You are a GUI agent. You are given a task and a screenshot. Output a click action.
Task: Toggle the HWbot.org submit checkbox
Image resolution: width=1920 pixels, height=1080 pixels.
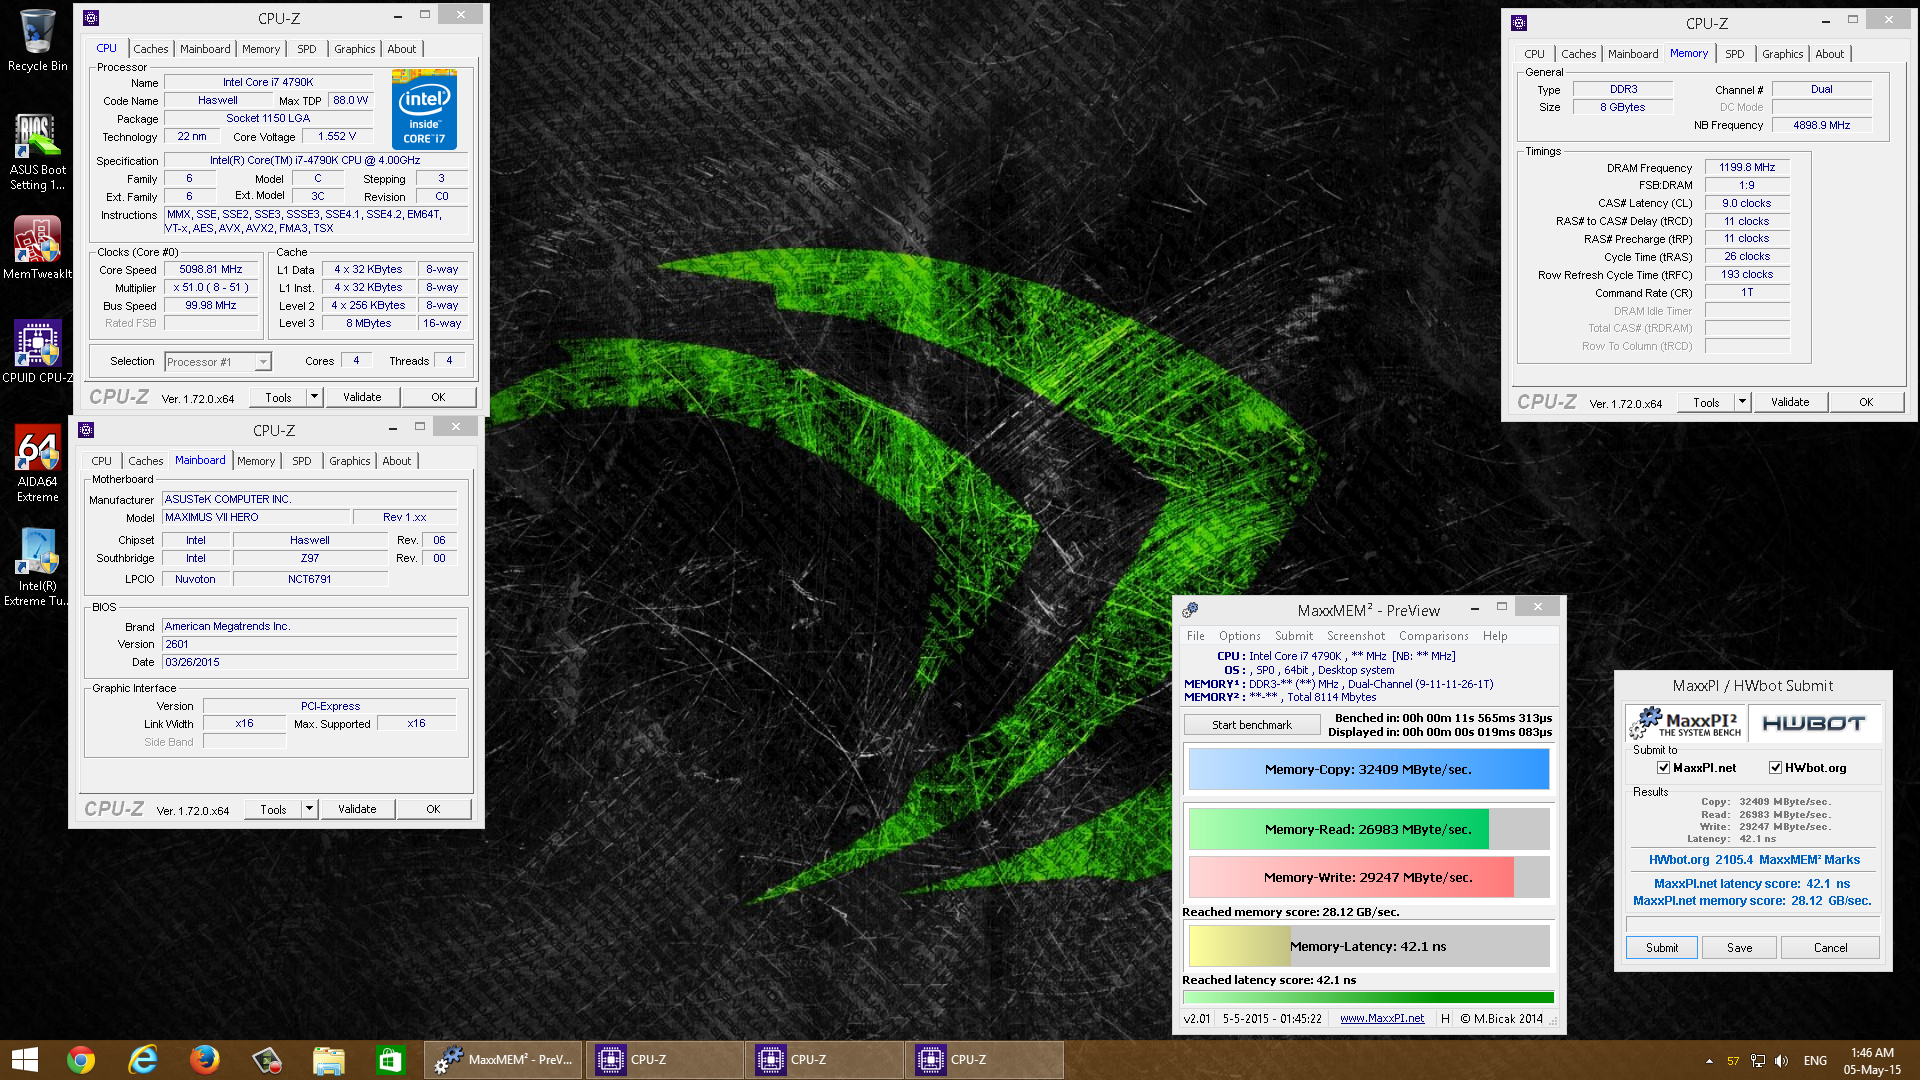click(x=1775, y=768)
